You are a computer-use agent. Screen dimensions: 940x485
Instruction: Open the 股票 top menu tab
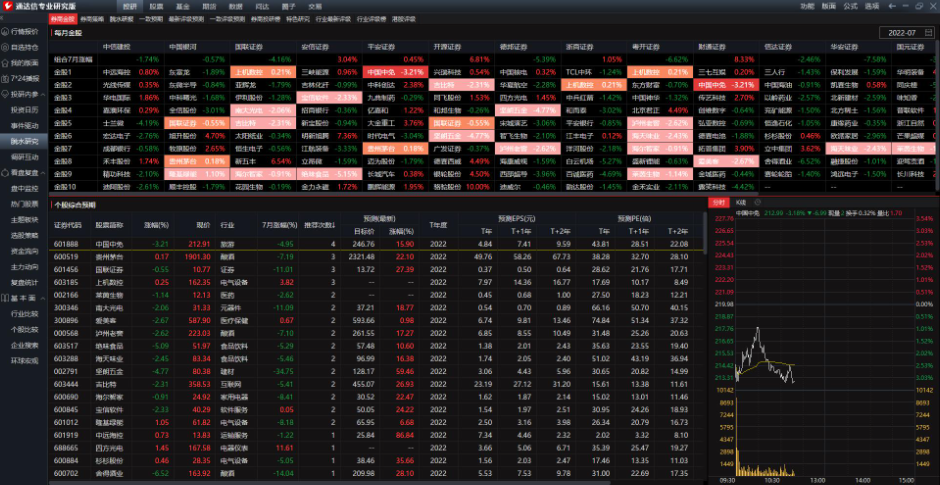click(x=155, y=6)
